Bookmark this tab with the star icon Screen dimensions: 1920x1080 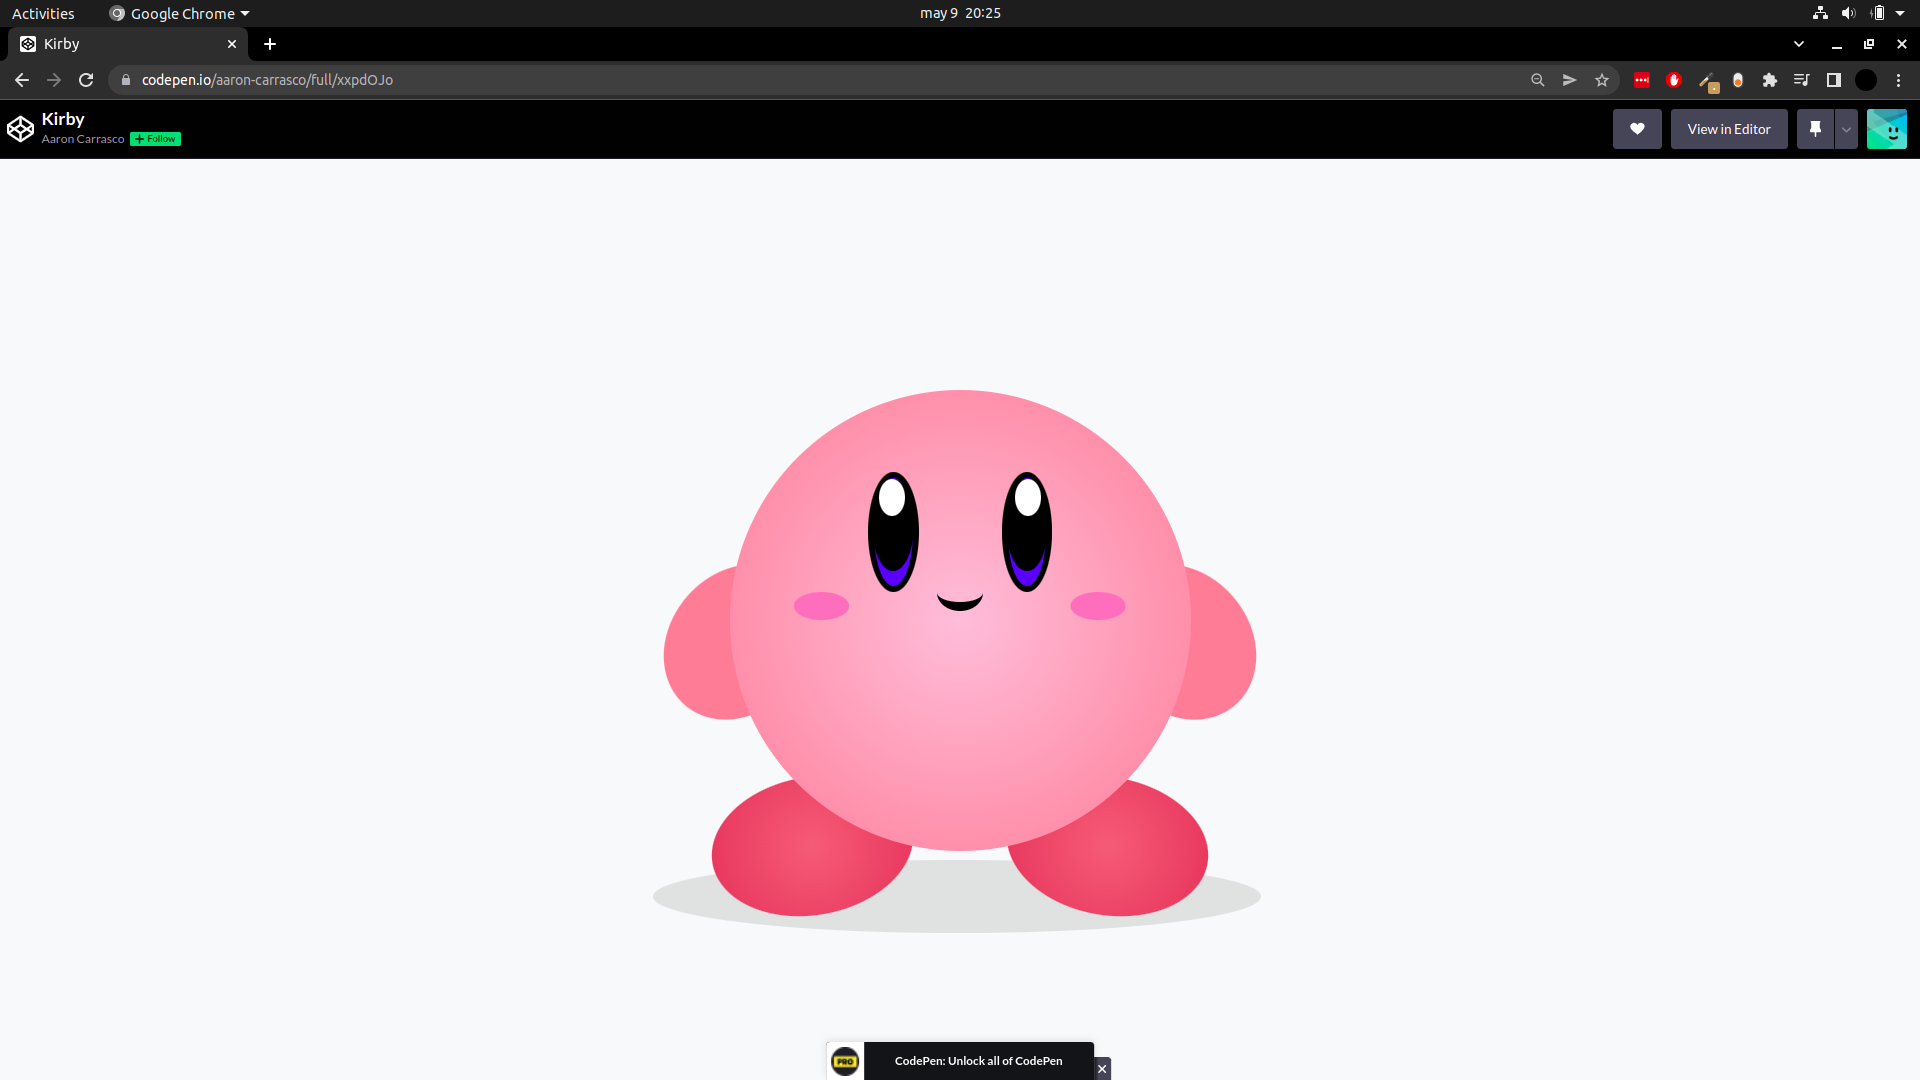1602,80
